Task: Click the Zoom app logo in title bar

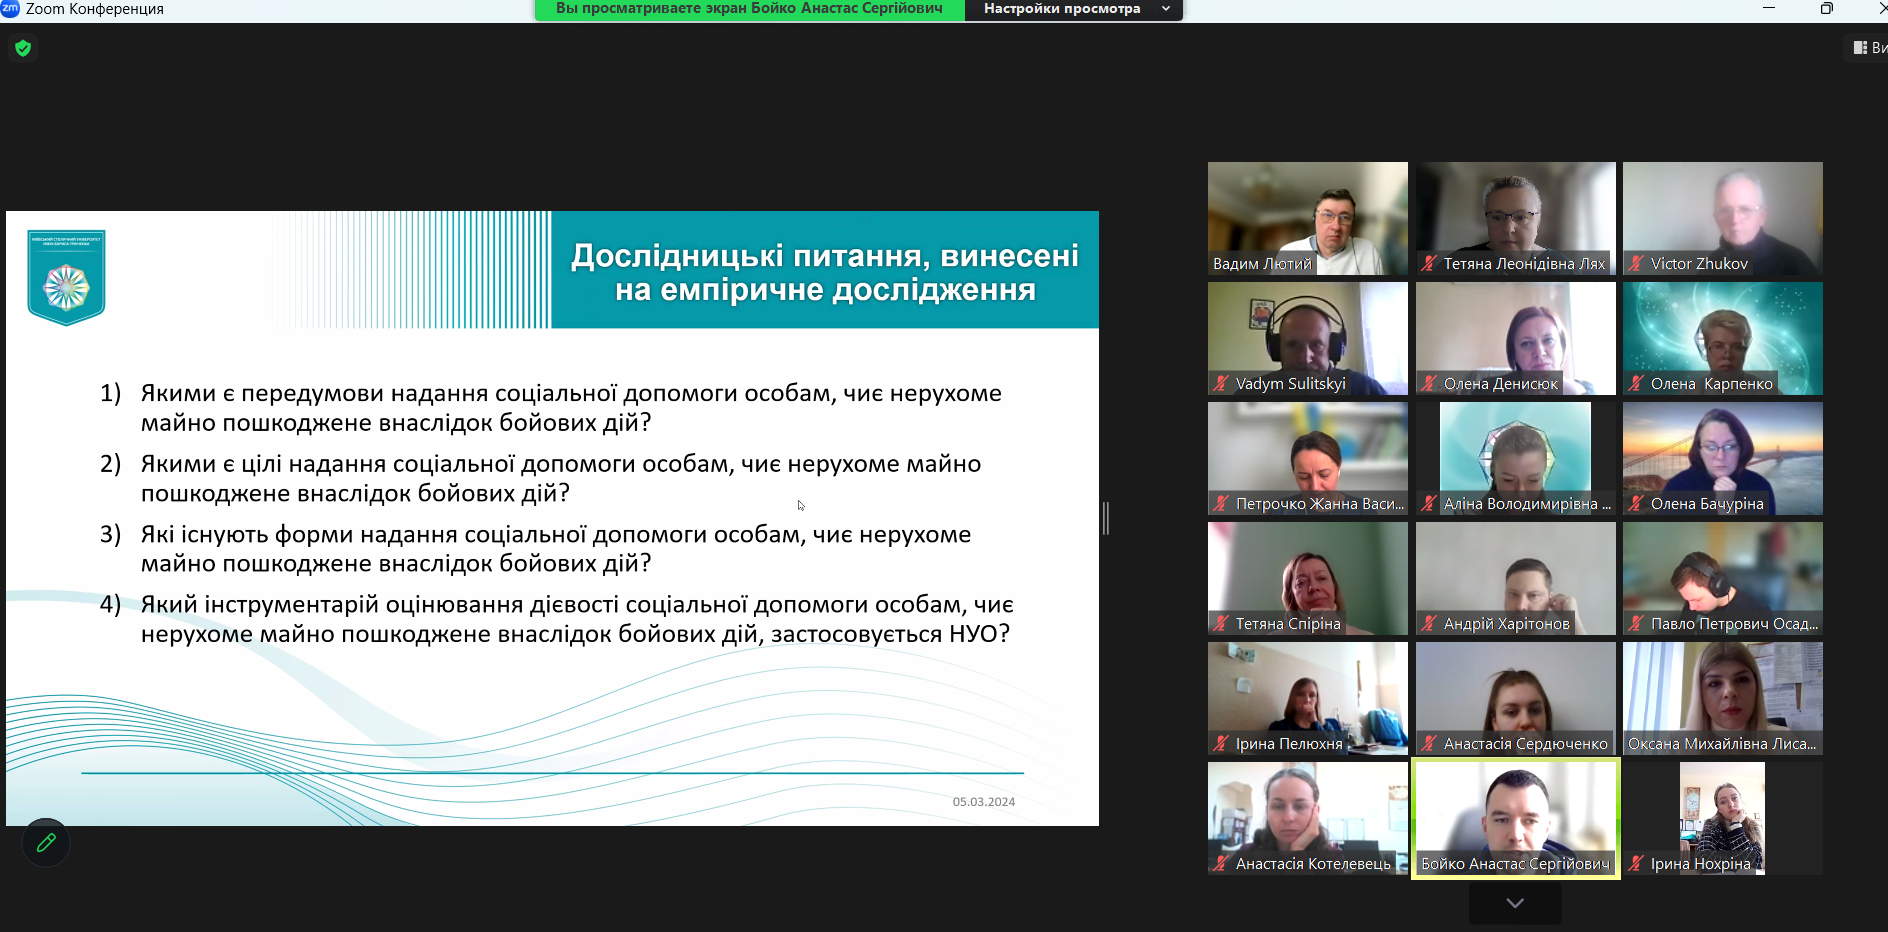Action: pyautogui.click(x=10, y=8)
